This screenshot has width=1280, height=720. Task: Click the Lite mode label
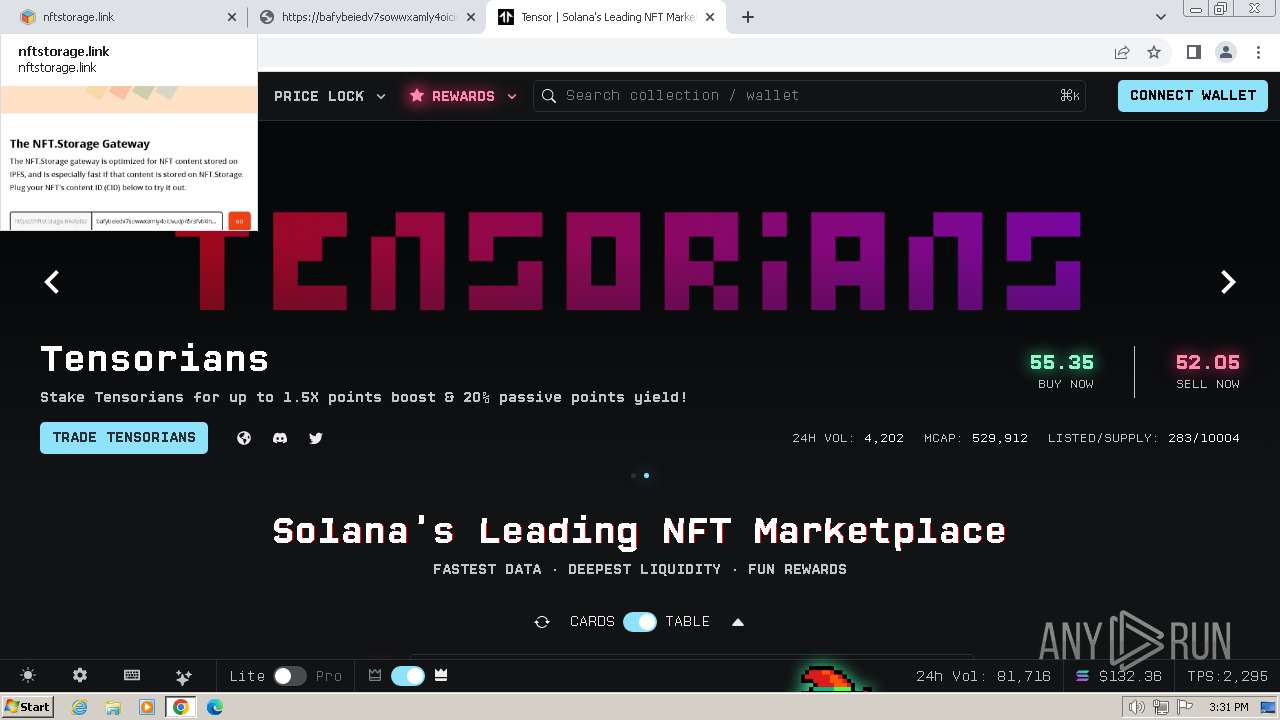[x=247, y=676]
